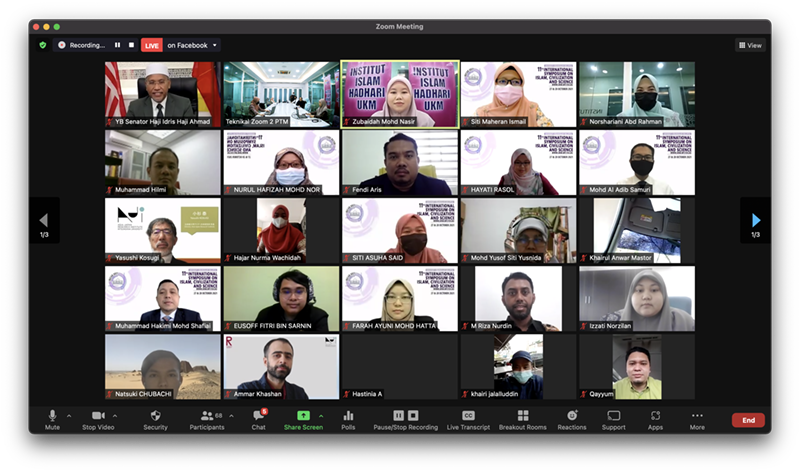The width and height of the screenshot is (800, 472).
Task: Open the Reactions menu
Action: pos(572,416)
